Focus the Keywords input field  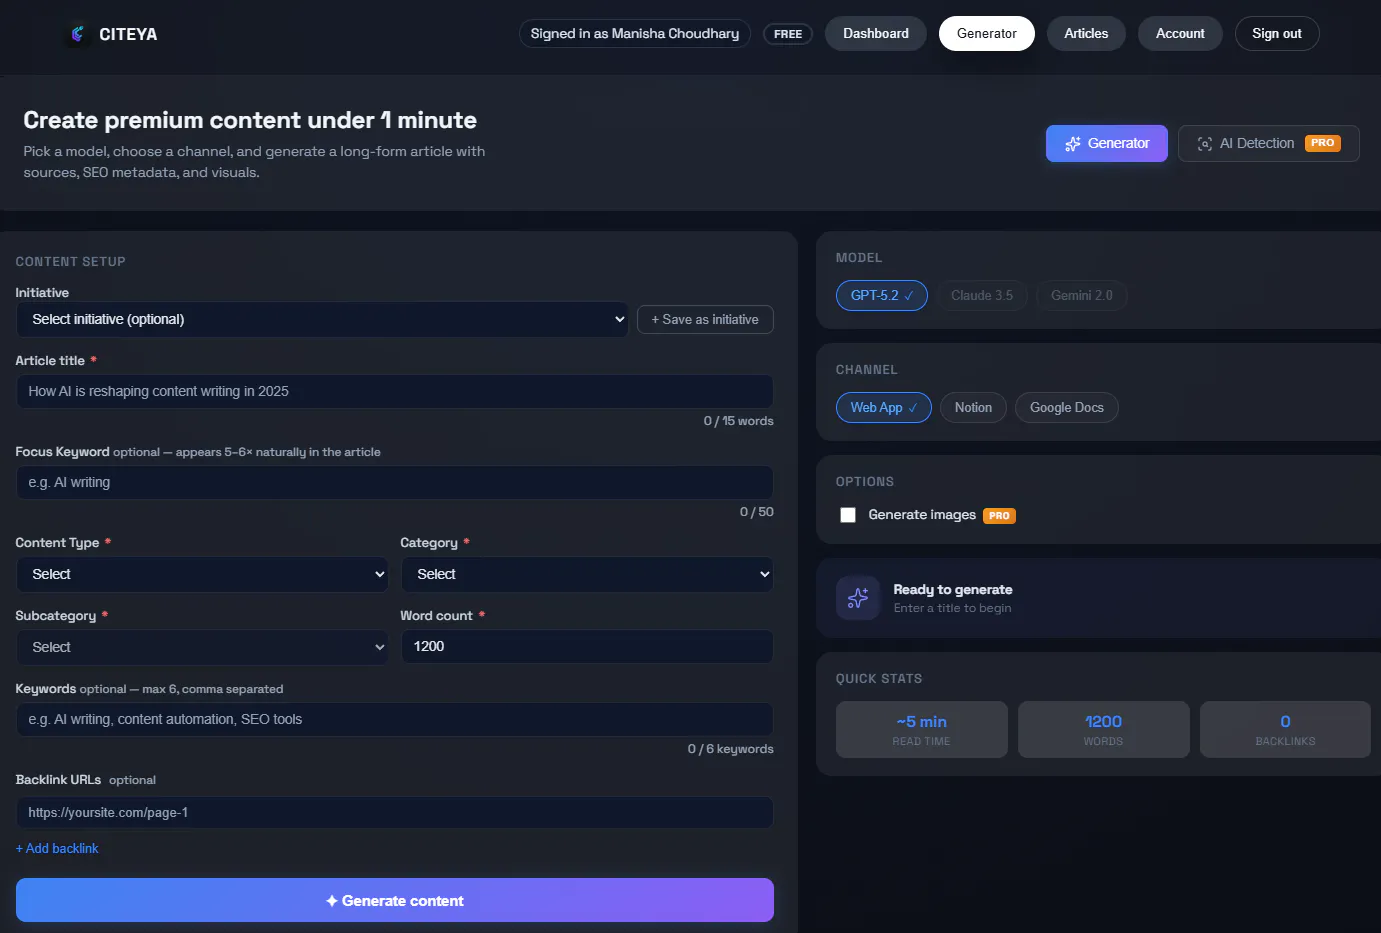click(x=395, y=720)
